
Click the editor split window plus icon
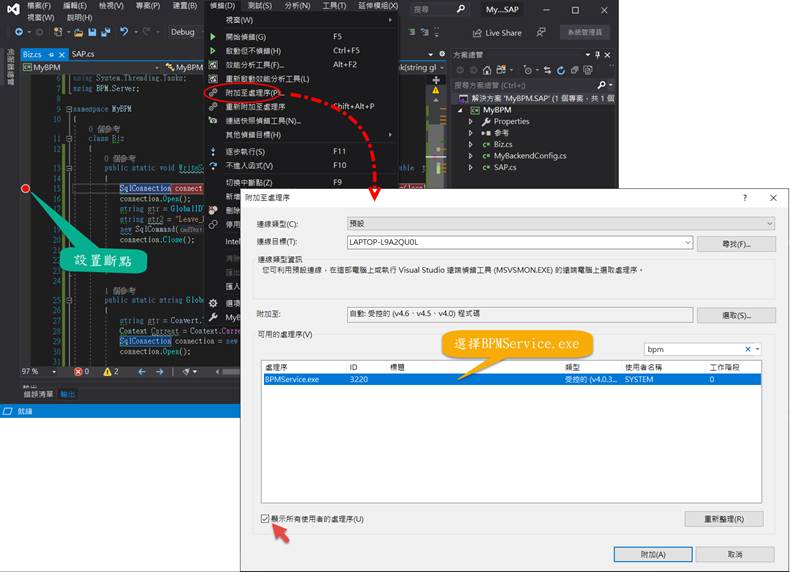coord(436,80)
